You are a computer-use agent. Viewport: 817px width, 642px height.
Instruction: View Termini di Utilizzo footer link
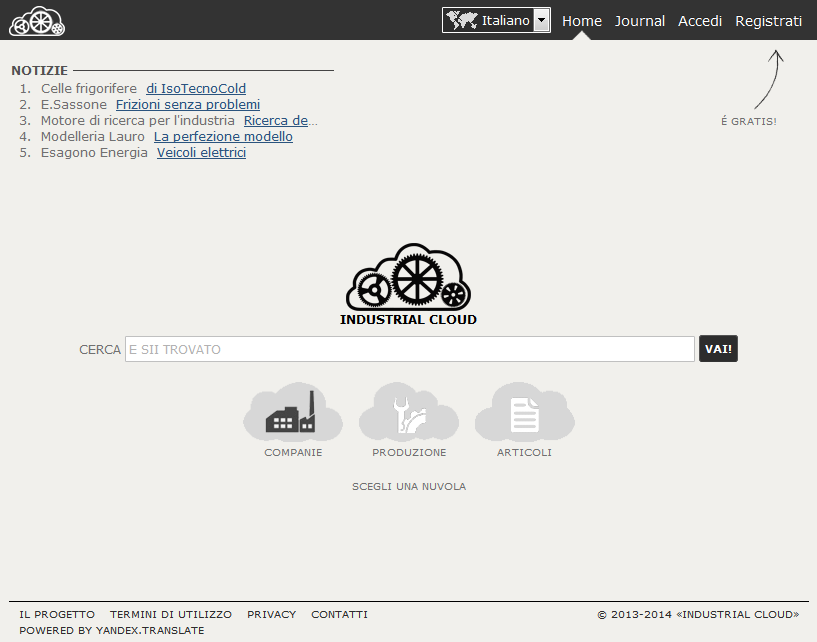(171, 614)
